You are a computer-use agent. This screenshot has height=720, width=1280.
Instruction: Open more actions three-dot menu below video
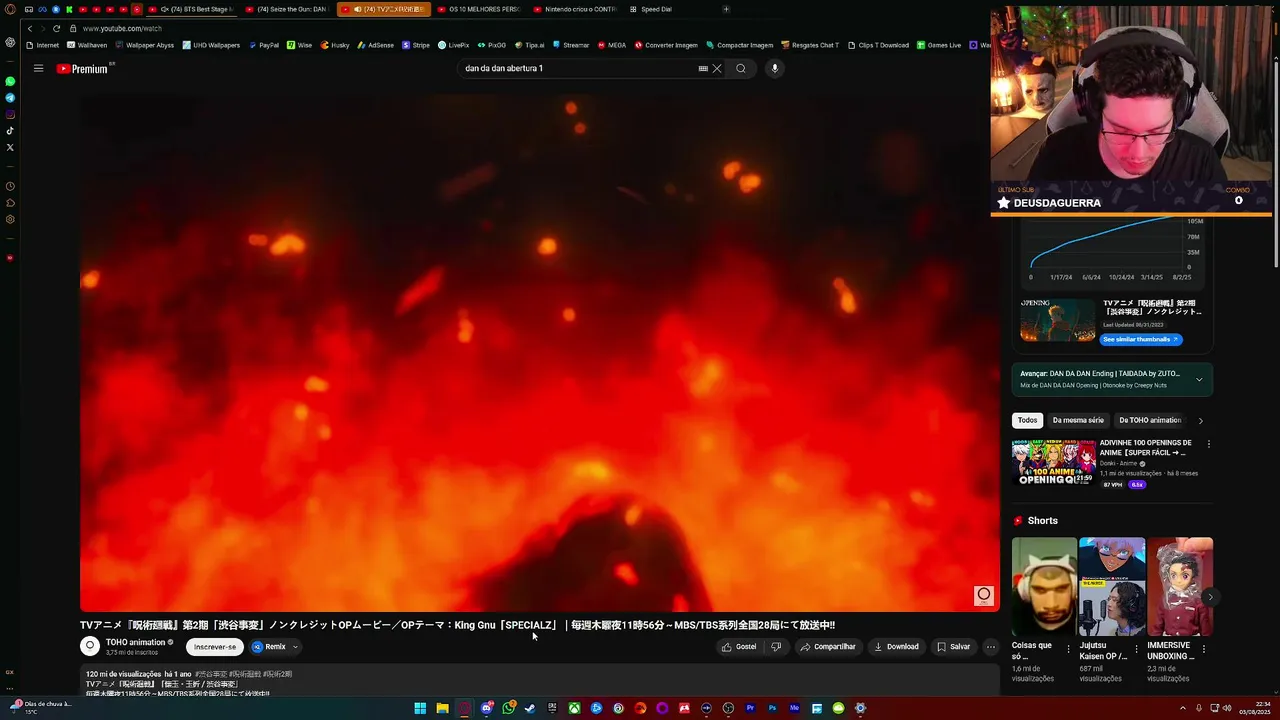[991, 647]
